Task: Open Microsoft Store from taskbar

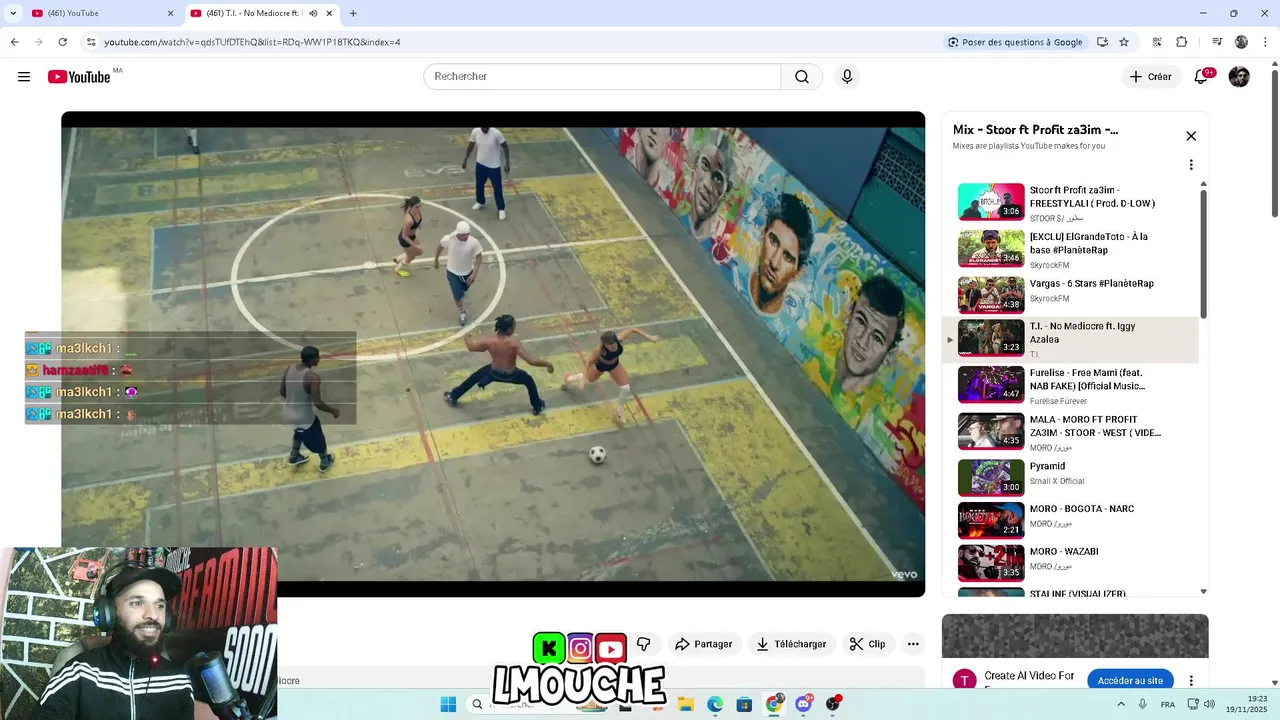Action: (744, 704)
